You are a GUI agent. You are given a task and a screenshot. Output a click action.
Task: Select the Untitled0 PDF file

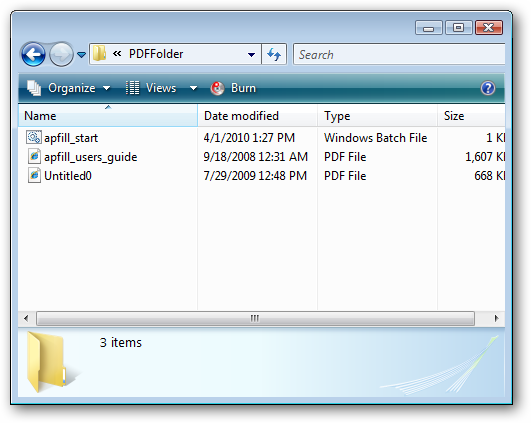coord(60,176)
